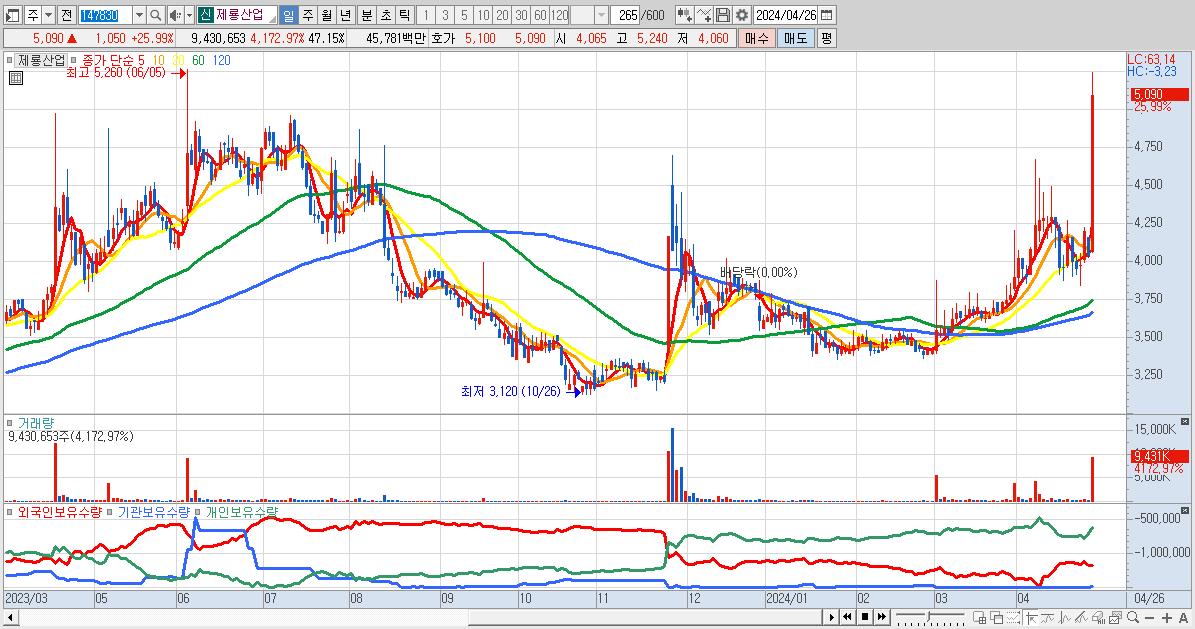Image resolution: width=1195 pixels, height=629 pixels.
Task: Click the eraser with bars icon at bottom
Action: point(1099,618)
